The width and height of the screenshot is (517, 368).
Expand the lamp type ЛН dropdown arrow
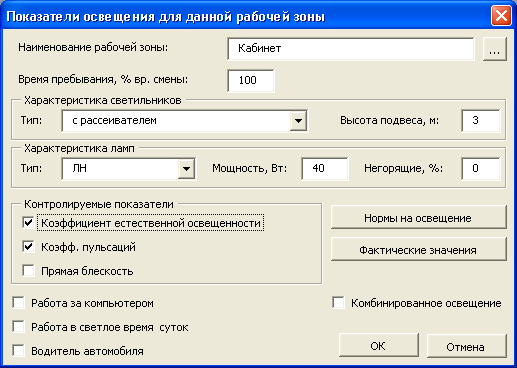tap(186, 168)
